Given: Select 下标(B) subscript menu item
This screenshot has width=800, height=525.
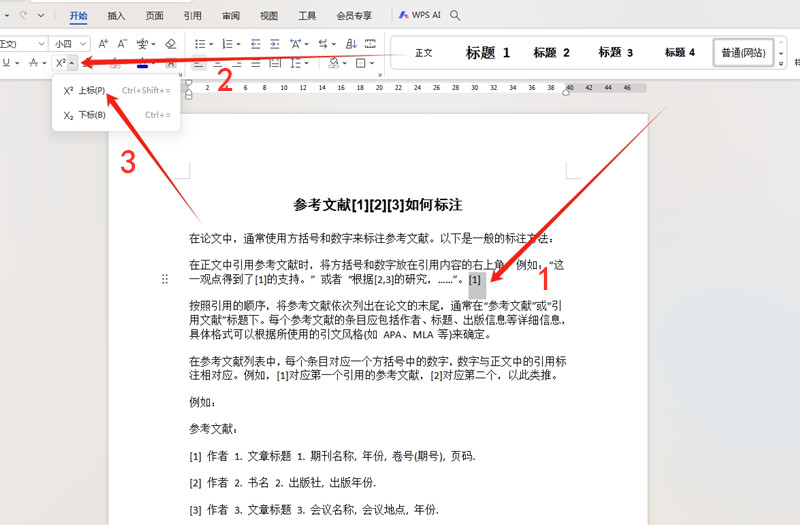Looking at the screenshot, I should click(x=117, y=115).
